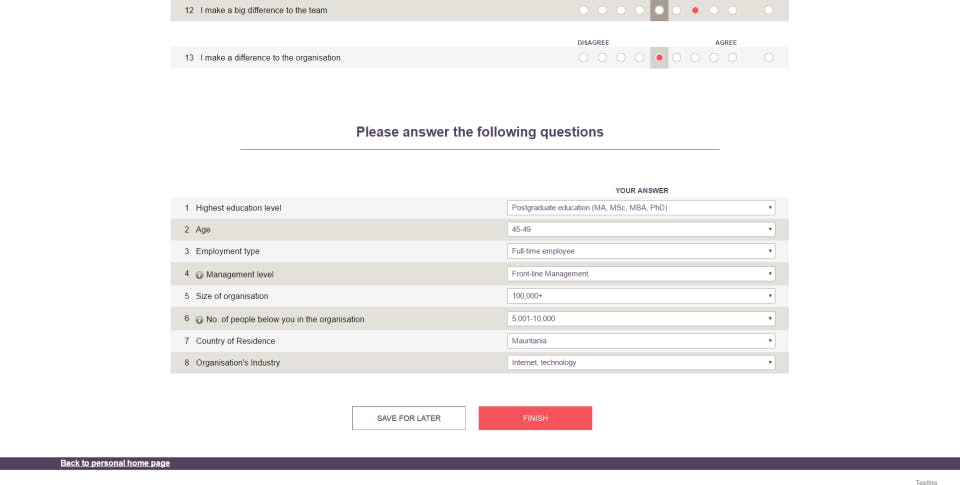
Task: Select the red-filled radio in the big difference to the team row
Action: click(695, 10)
